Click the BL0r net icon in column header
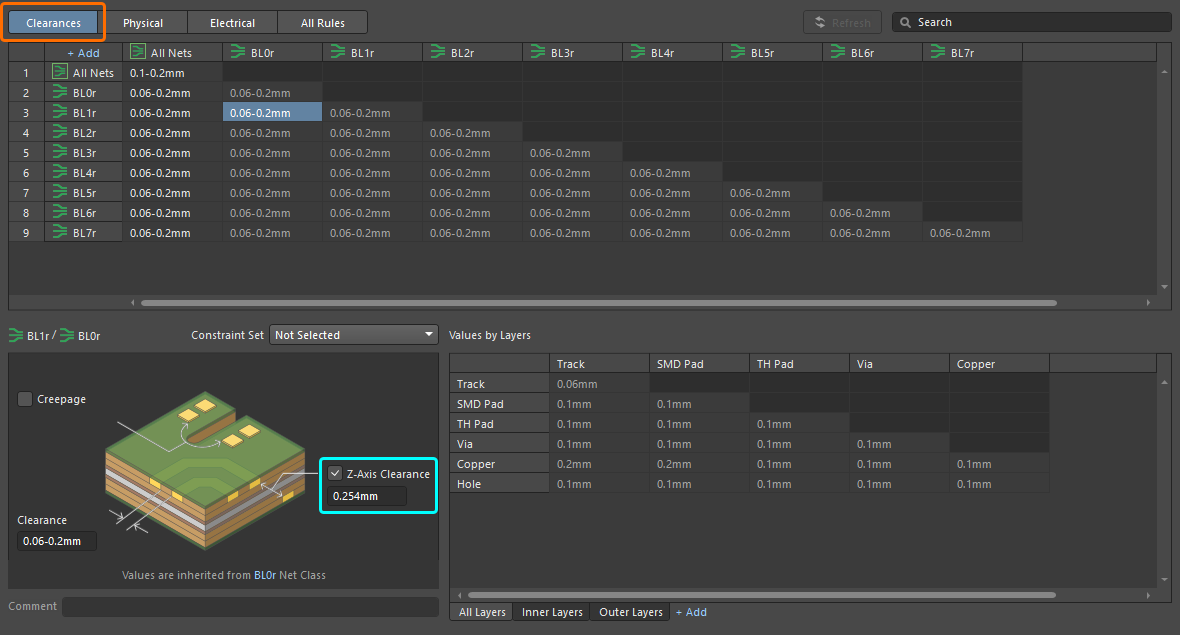1180x635 pixels. [238, 52]
